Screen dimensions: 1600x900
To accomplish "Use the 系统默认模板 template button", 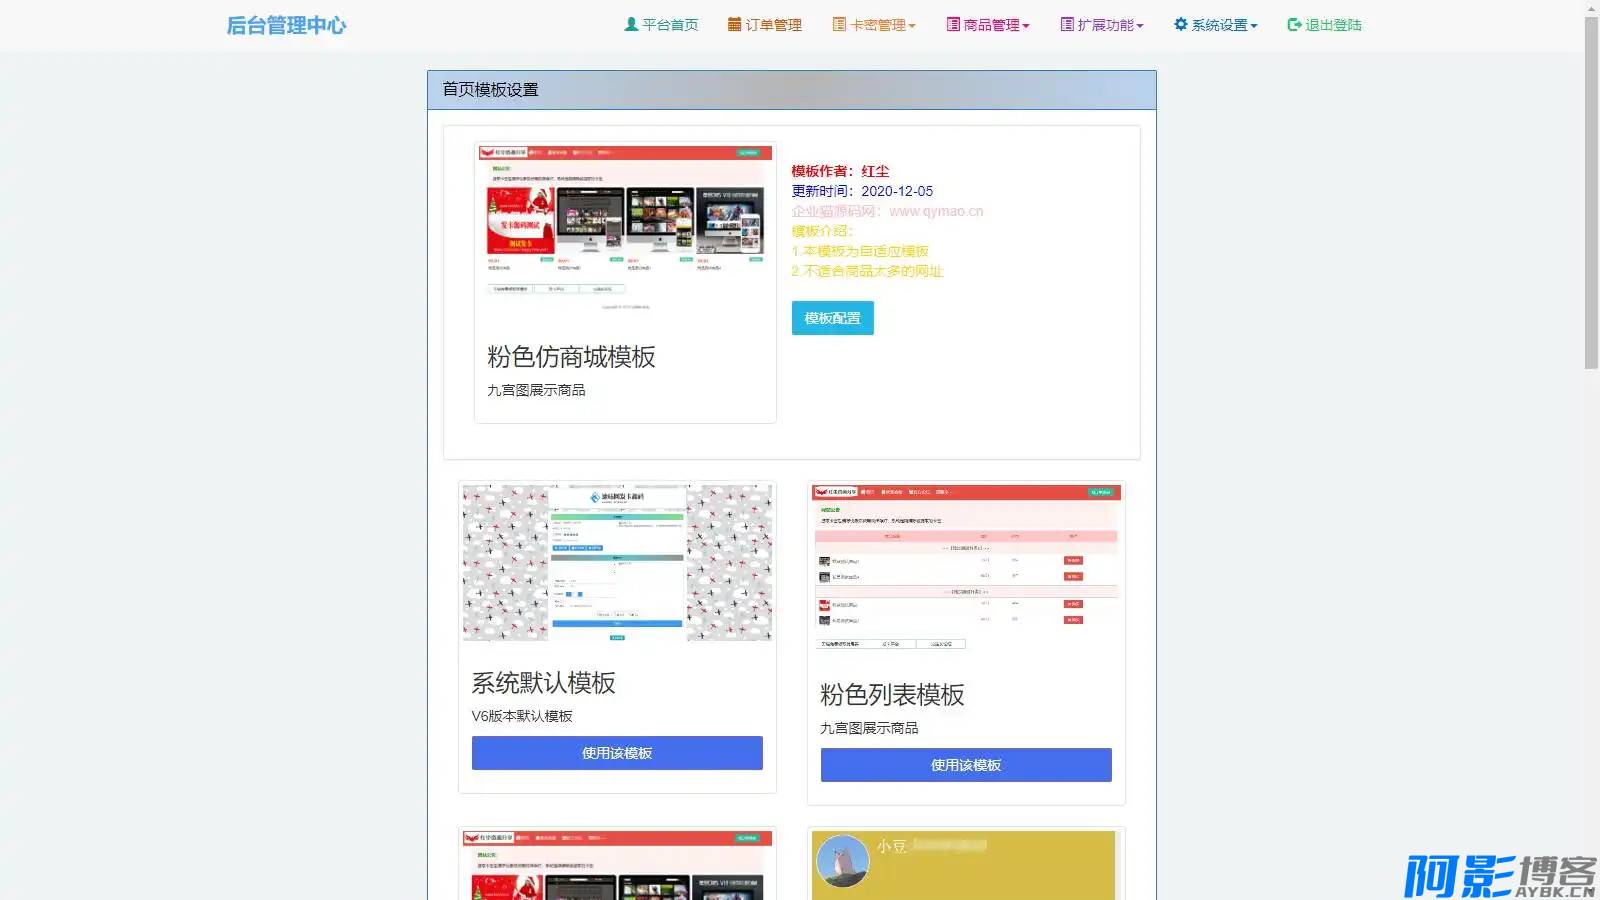I will coord(617,753).
